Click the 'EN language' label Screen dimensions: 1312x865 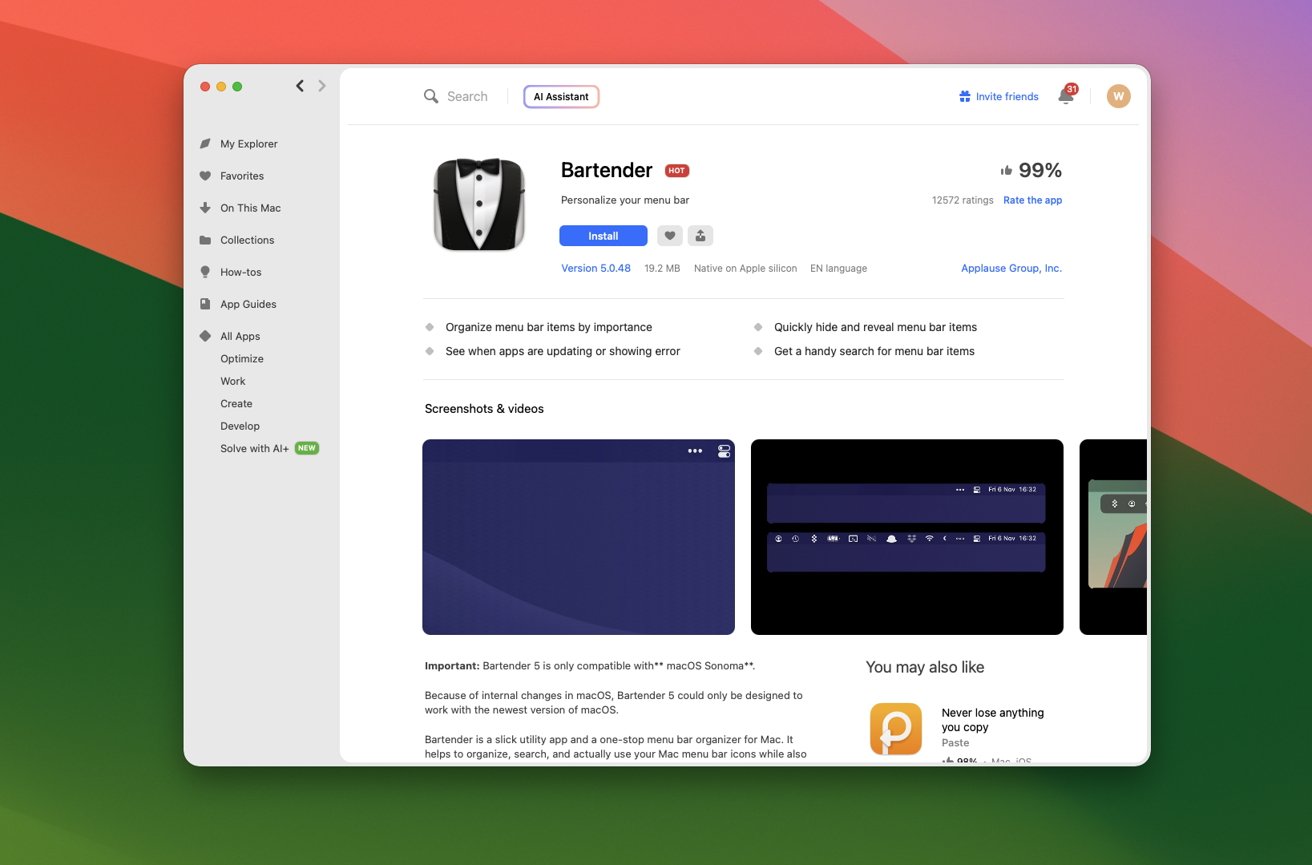[838, 268]
